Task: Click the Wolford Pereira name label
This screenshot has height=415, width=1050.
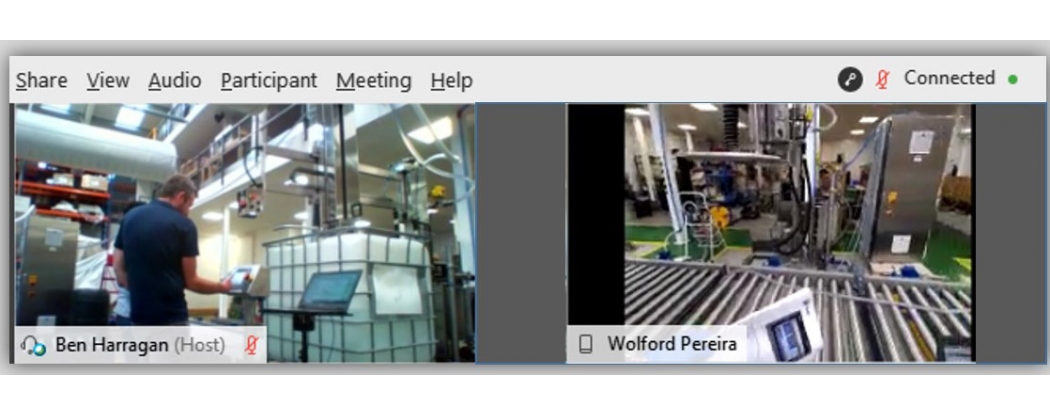Action: click(x=671, y=345)
